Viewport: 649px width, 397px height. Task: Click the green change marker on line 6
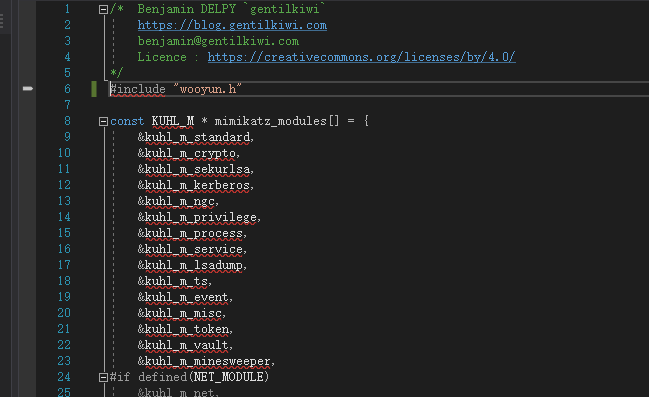(x=94, y=89)
